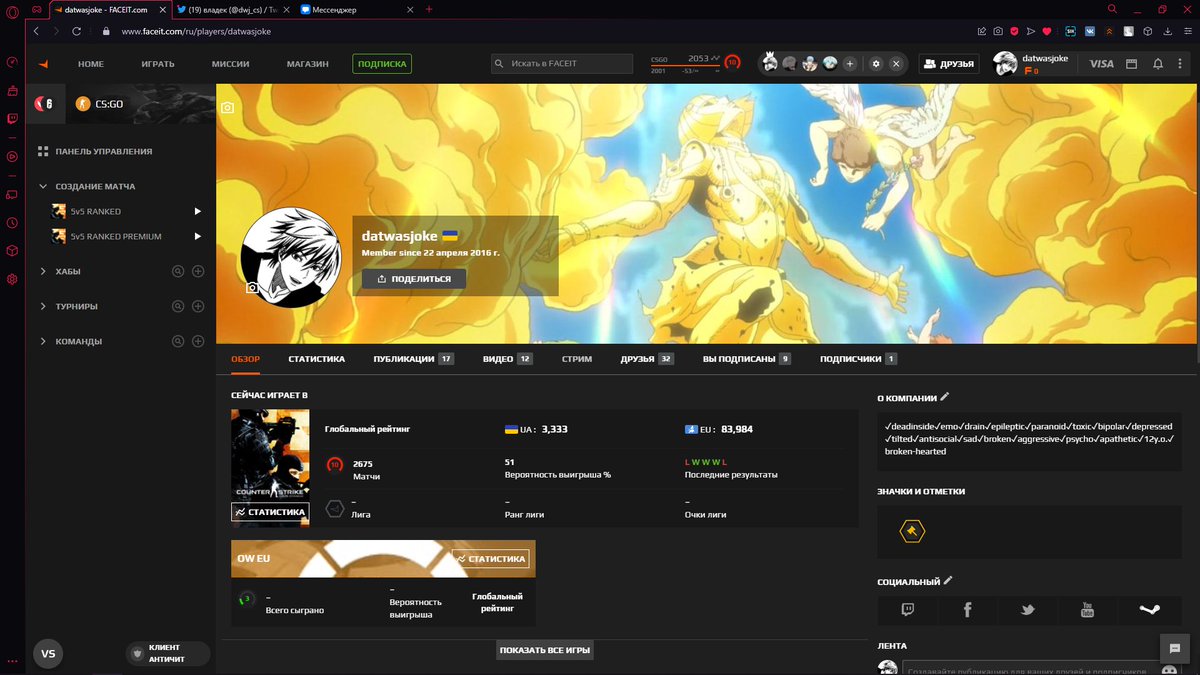
Task: Focus the Искать в FACEIT search field
Action: point(562,64)
